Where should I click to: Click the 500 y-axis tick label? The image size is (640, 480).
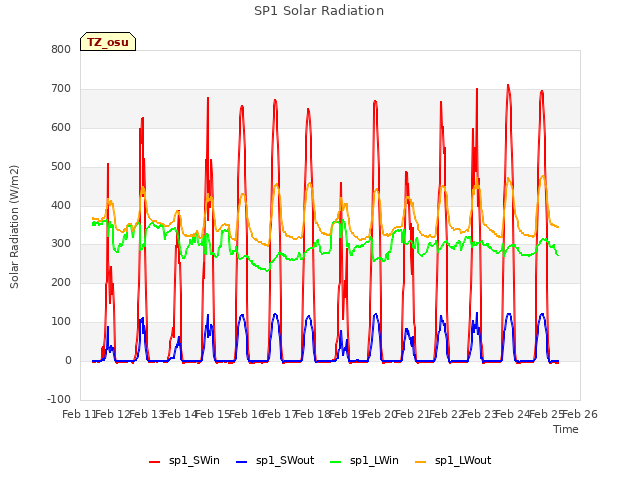61,167
